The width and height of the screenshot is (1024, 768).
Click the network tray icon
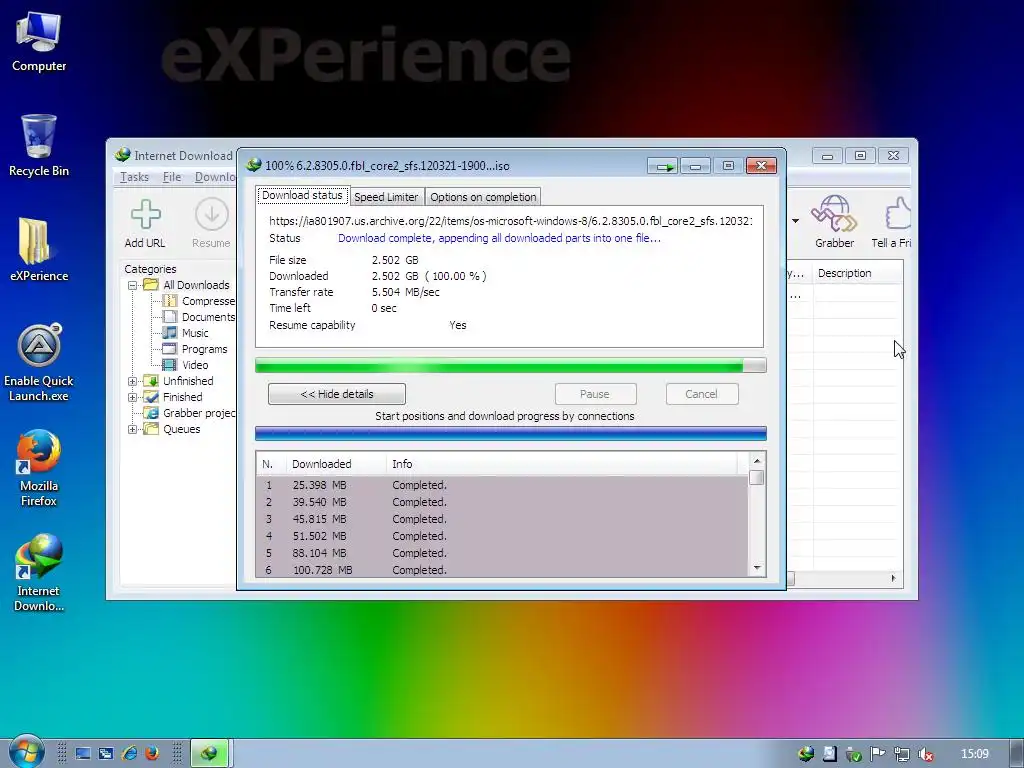coord(901,754)
